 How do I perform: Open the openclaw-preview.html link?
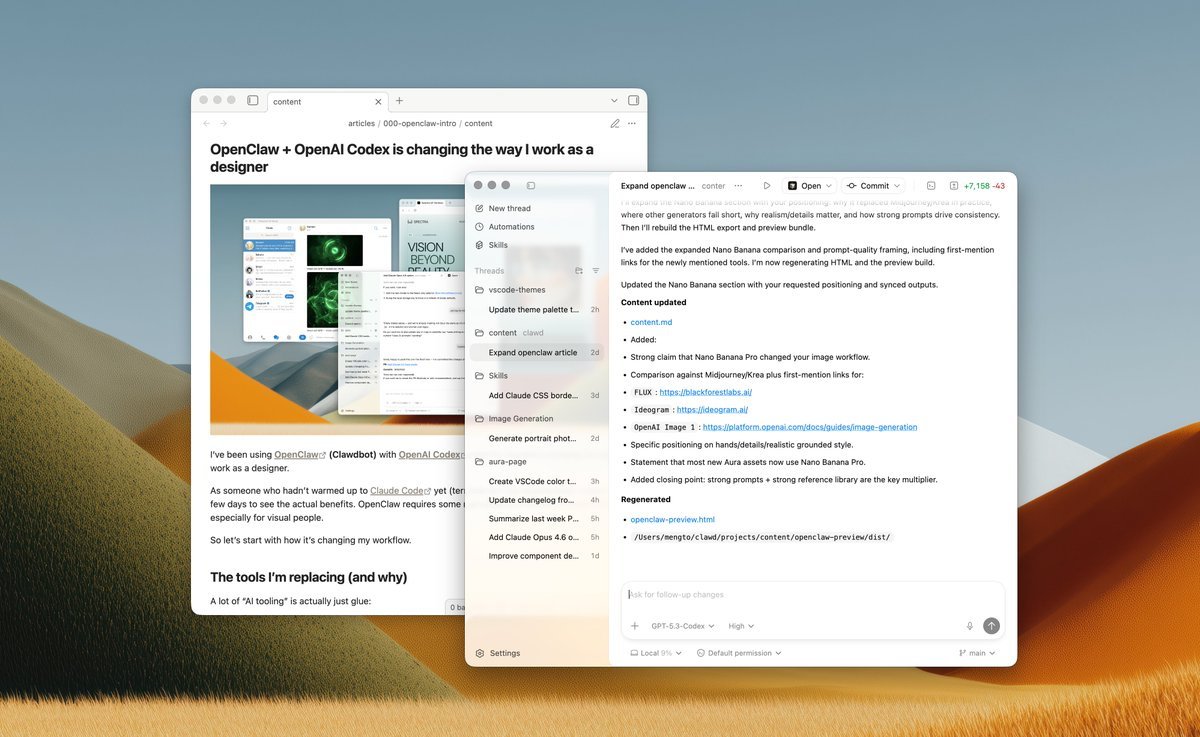(x=673, y=519)
